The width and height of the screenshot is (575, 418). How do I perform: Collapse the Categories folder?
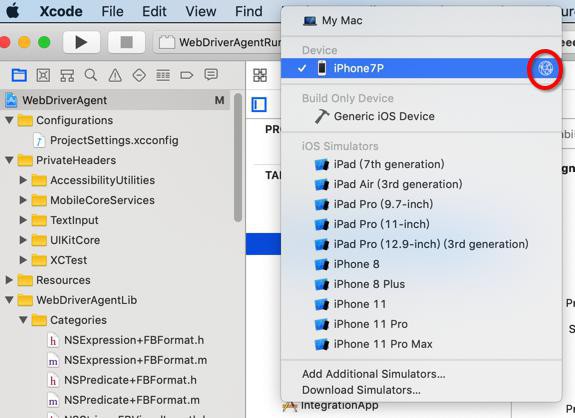click(23, 320)
